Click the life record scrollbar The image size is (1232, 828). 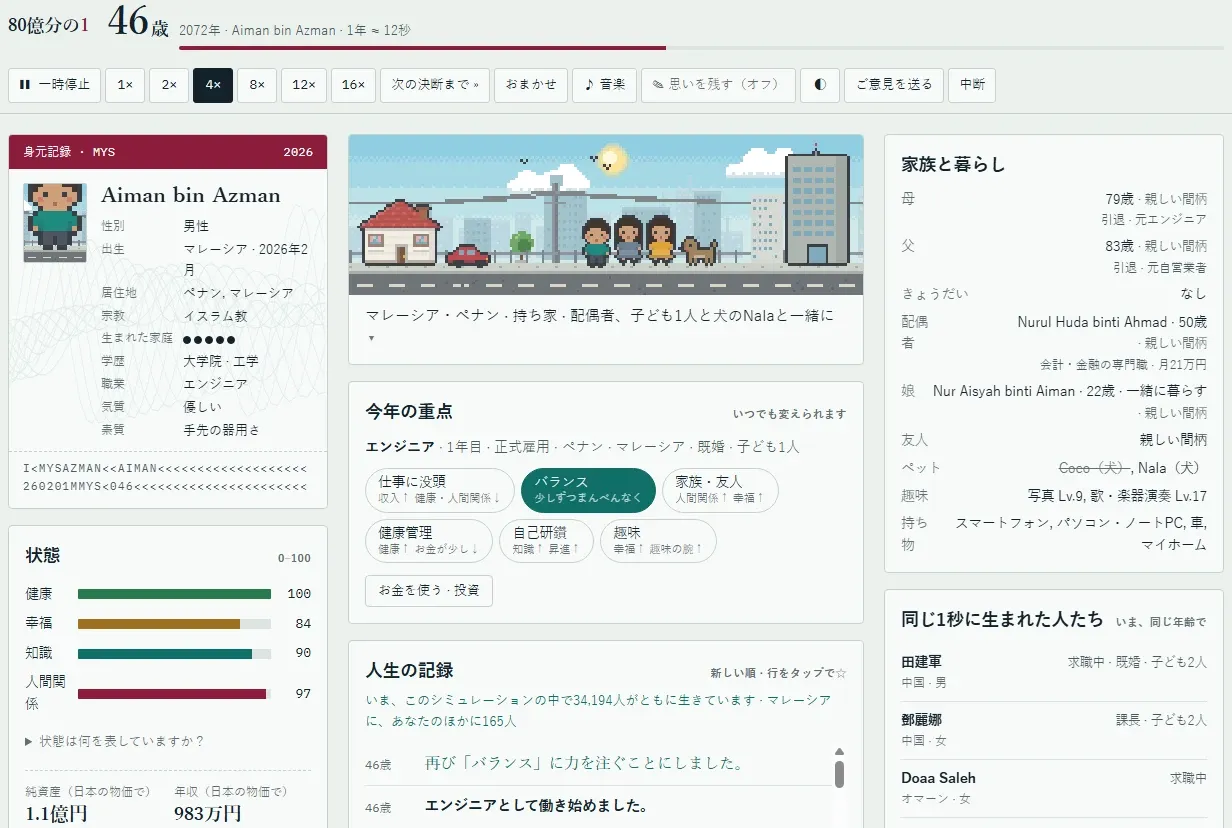coord(840,775)
